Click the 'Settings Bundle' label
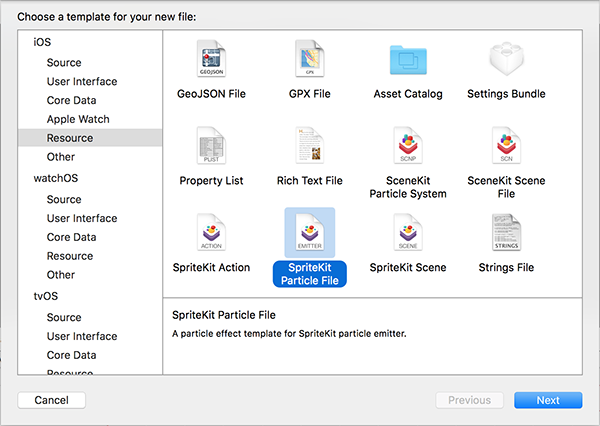The height and width of the screenshot is (426, 600). (506, 94)
